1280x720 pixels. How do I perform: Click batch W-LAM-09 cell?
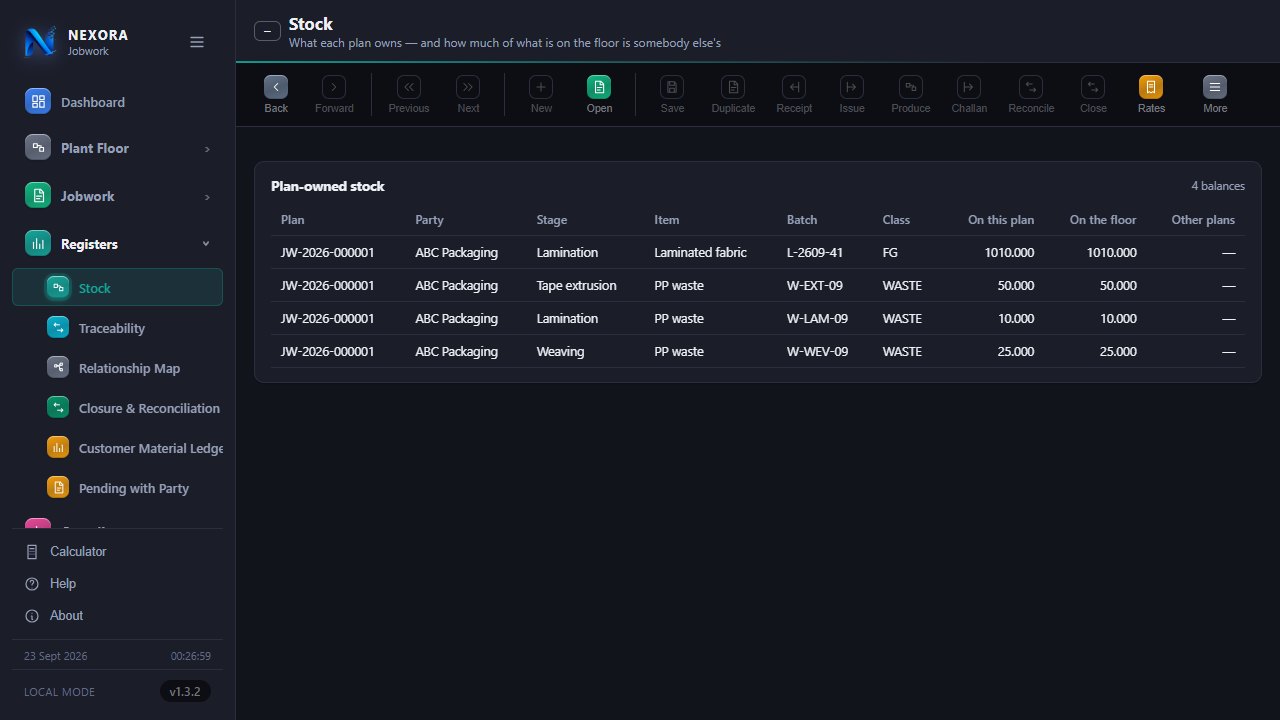click(818, 319)
